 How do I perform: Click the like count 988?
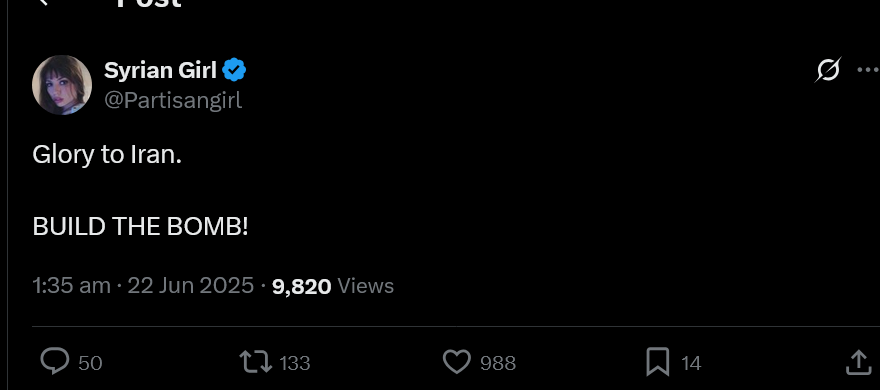click(x=498, y=364)
